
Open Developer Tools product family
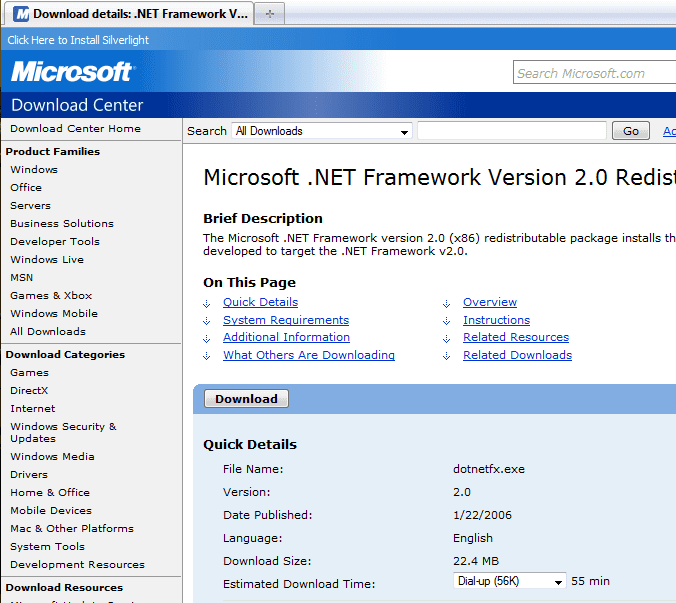pos(55,241)
